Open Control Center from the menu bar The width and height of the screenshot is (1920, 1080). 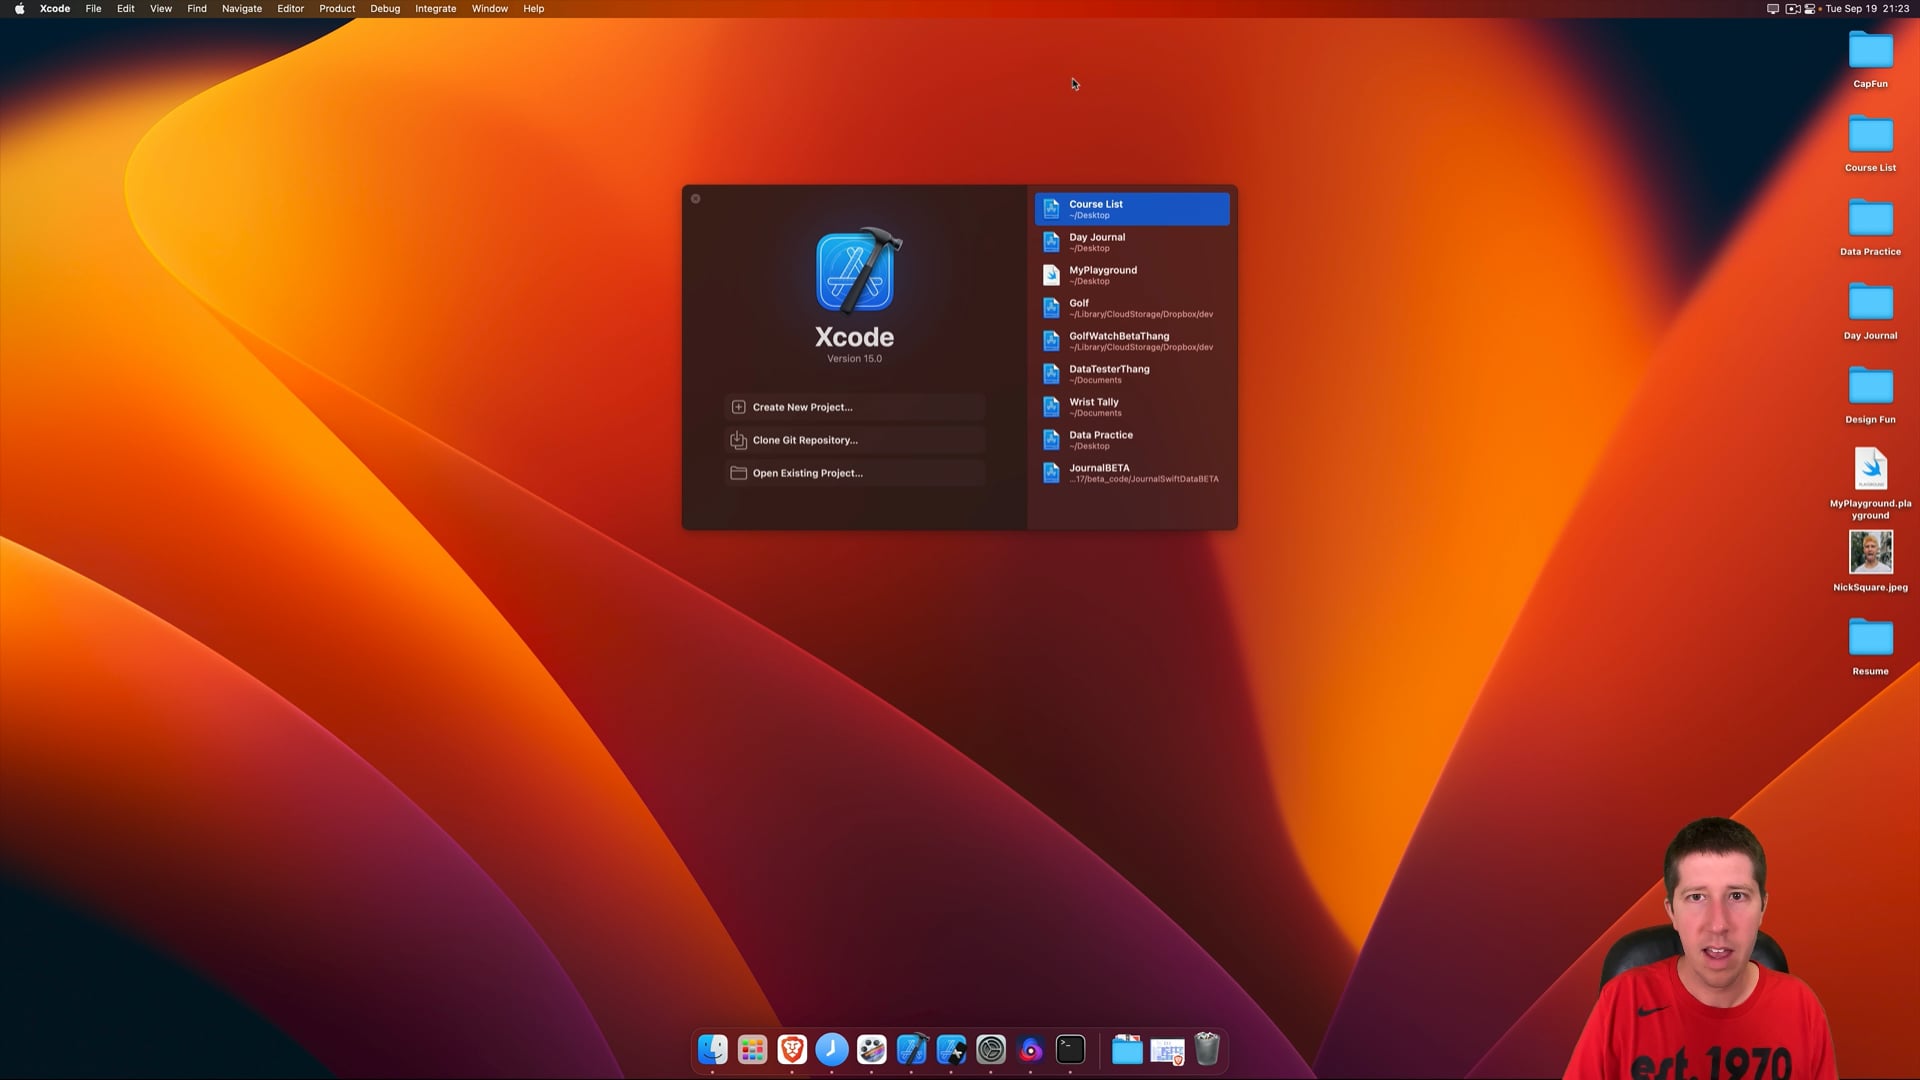tap(1810, 9)
